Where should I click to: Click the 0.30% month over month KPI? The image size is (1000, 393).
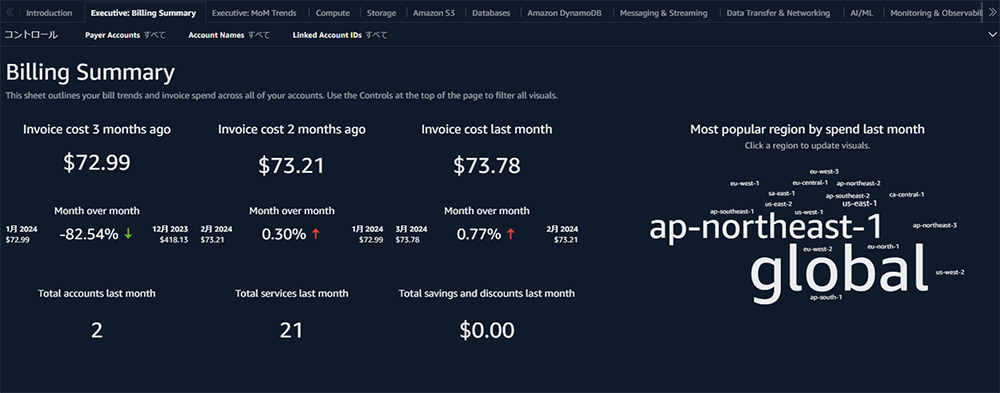click(284, 234)
